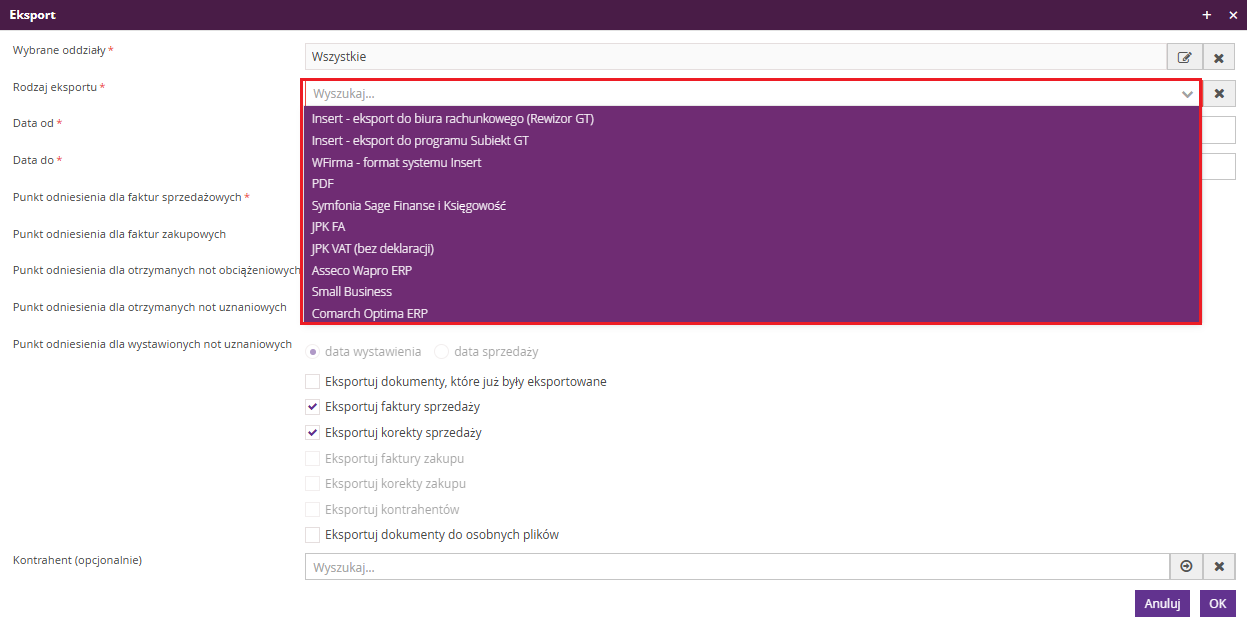Select JPK FA export type
The height and width of the screenshot is (631, 1247).
751,227
